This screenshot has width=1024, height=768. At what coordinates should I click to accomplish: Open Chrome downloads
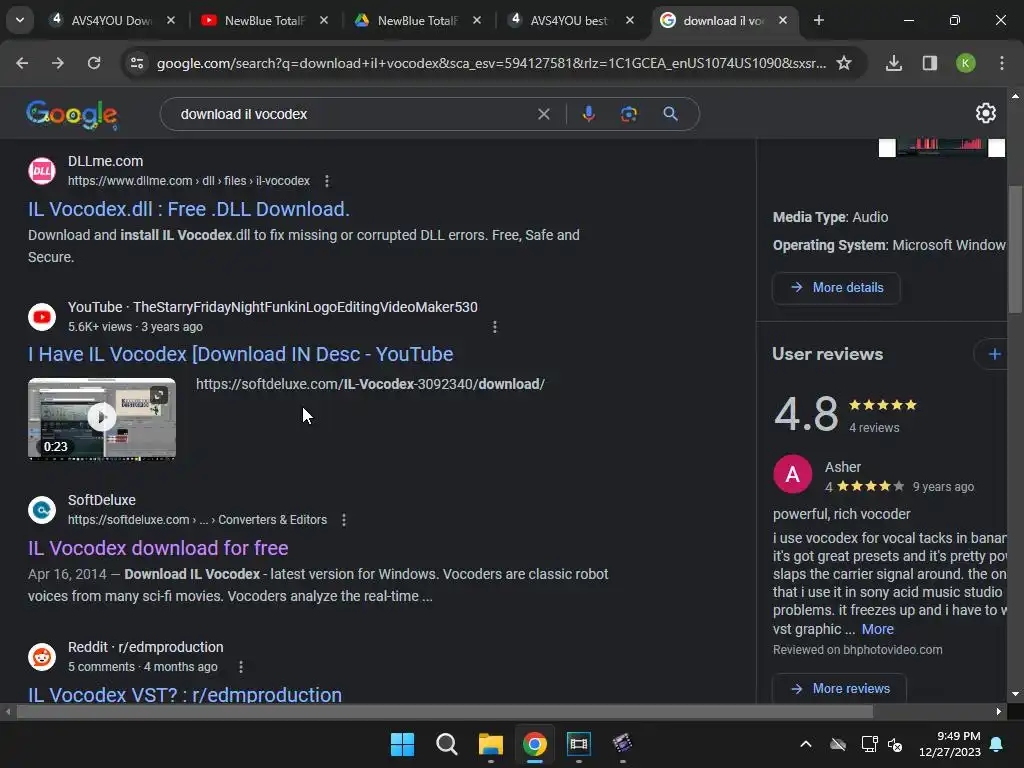[x=894, y=63]
